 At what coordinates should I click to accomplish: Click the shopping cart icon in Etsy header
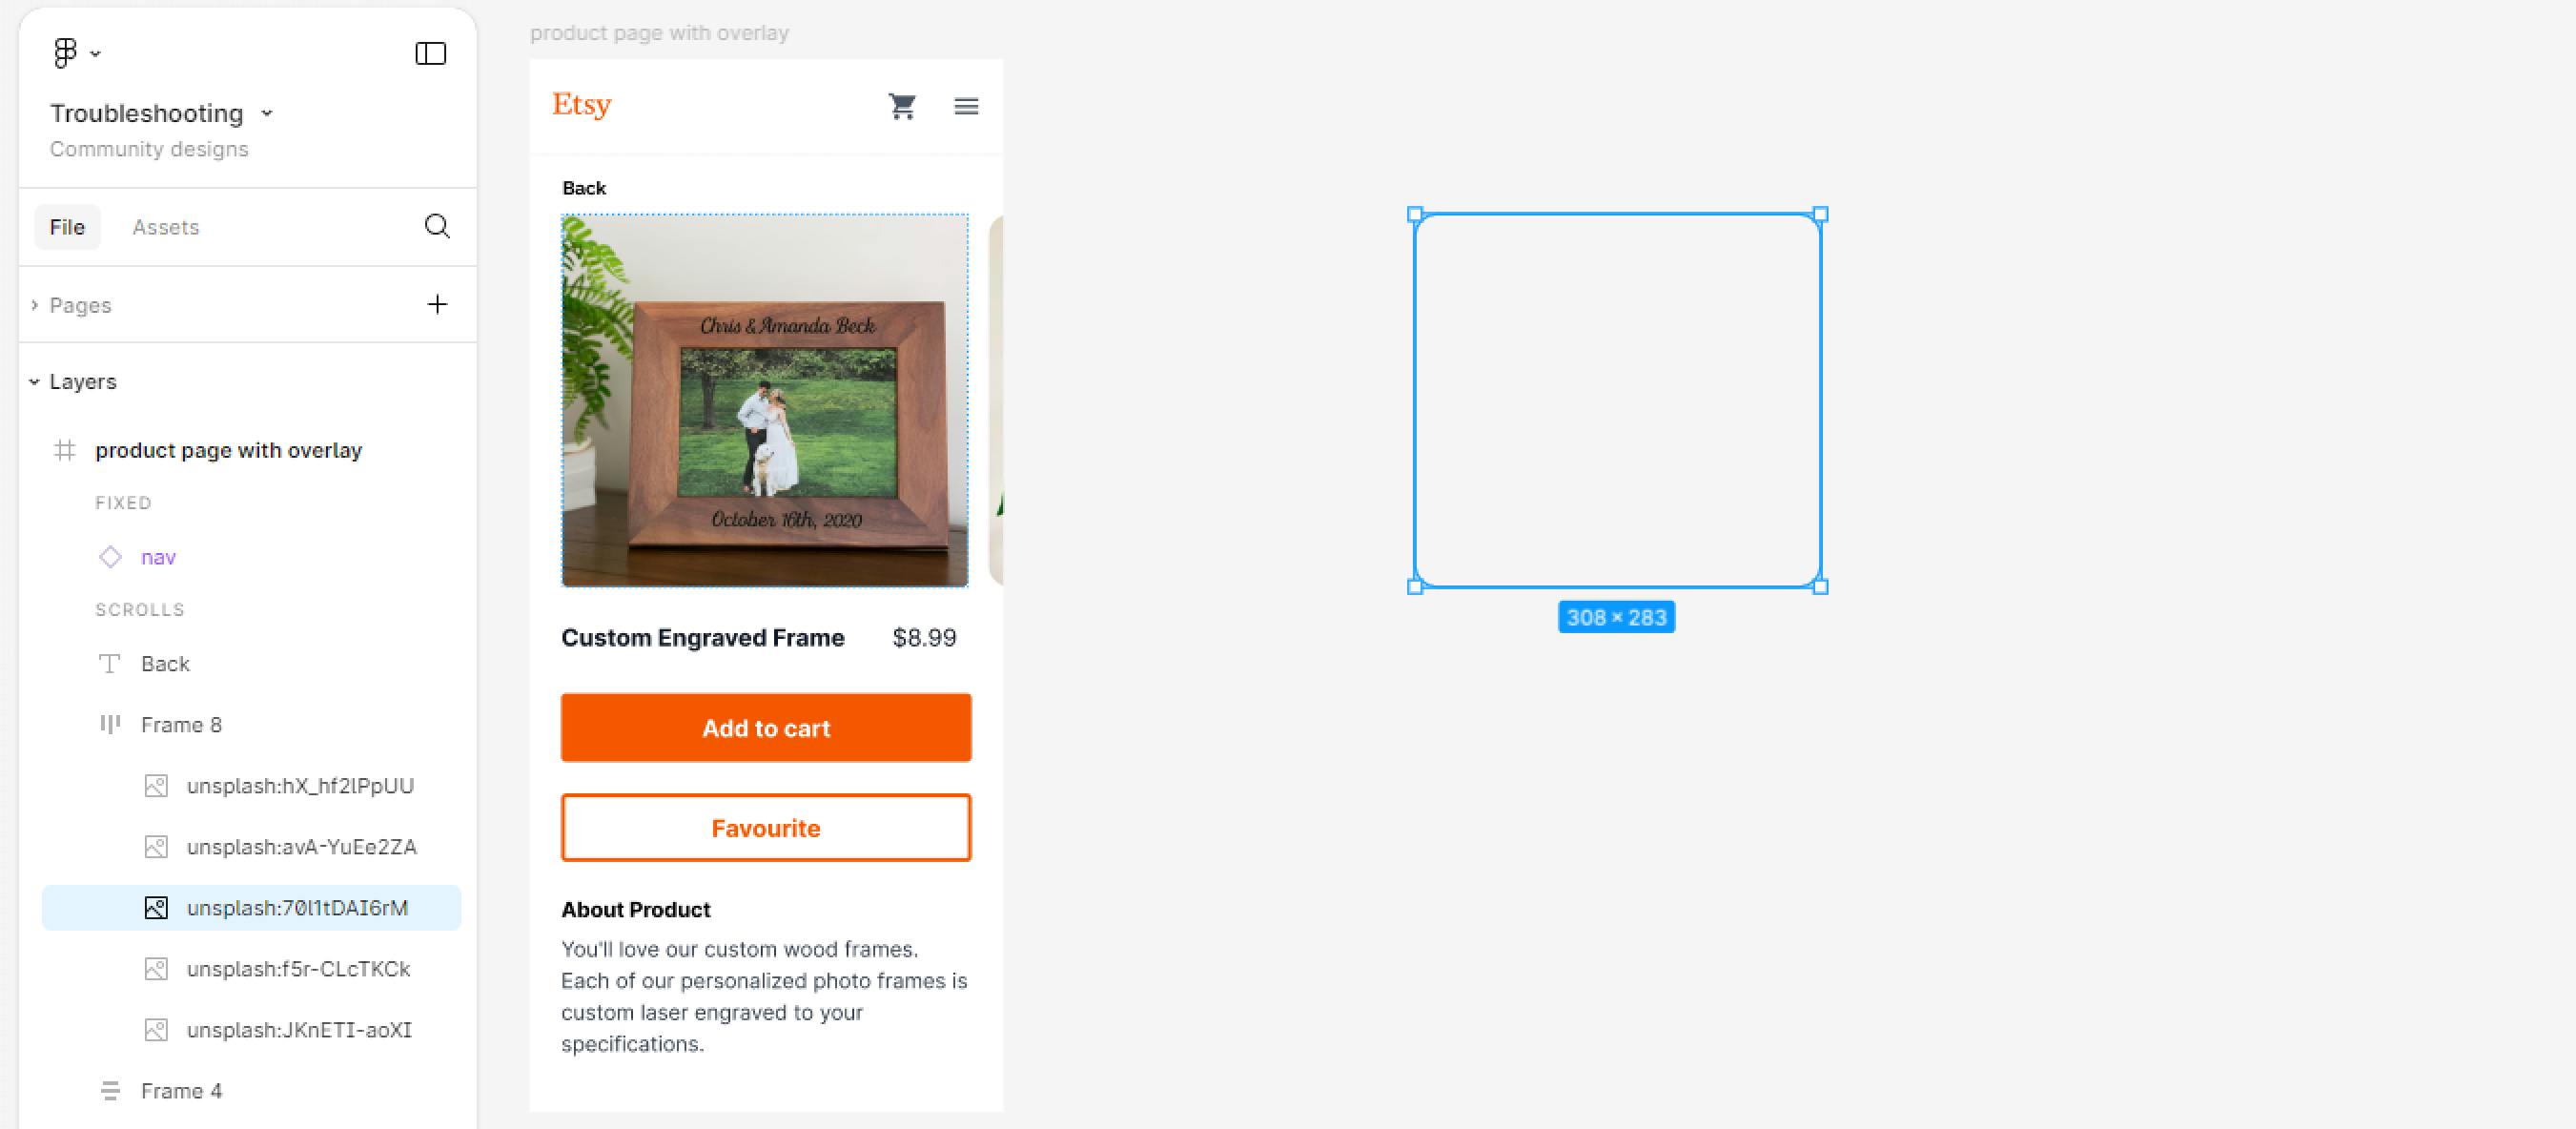902,106
